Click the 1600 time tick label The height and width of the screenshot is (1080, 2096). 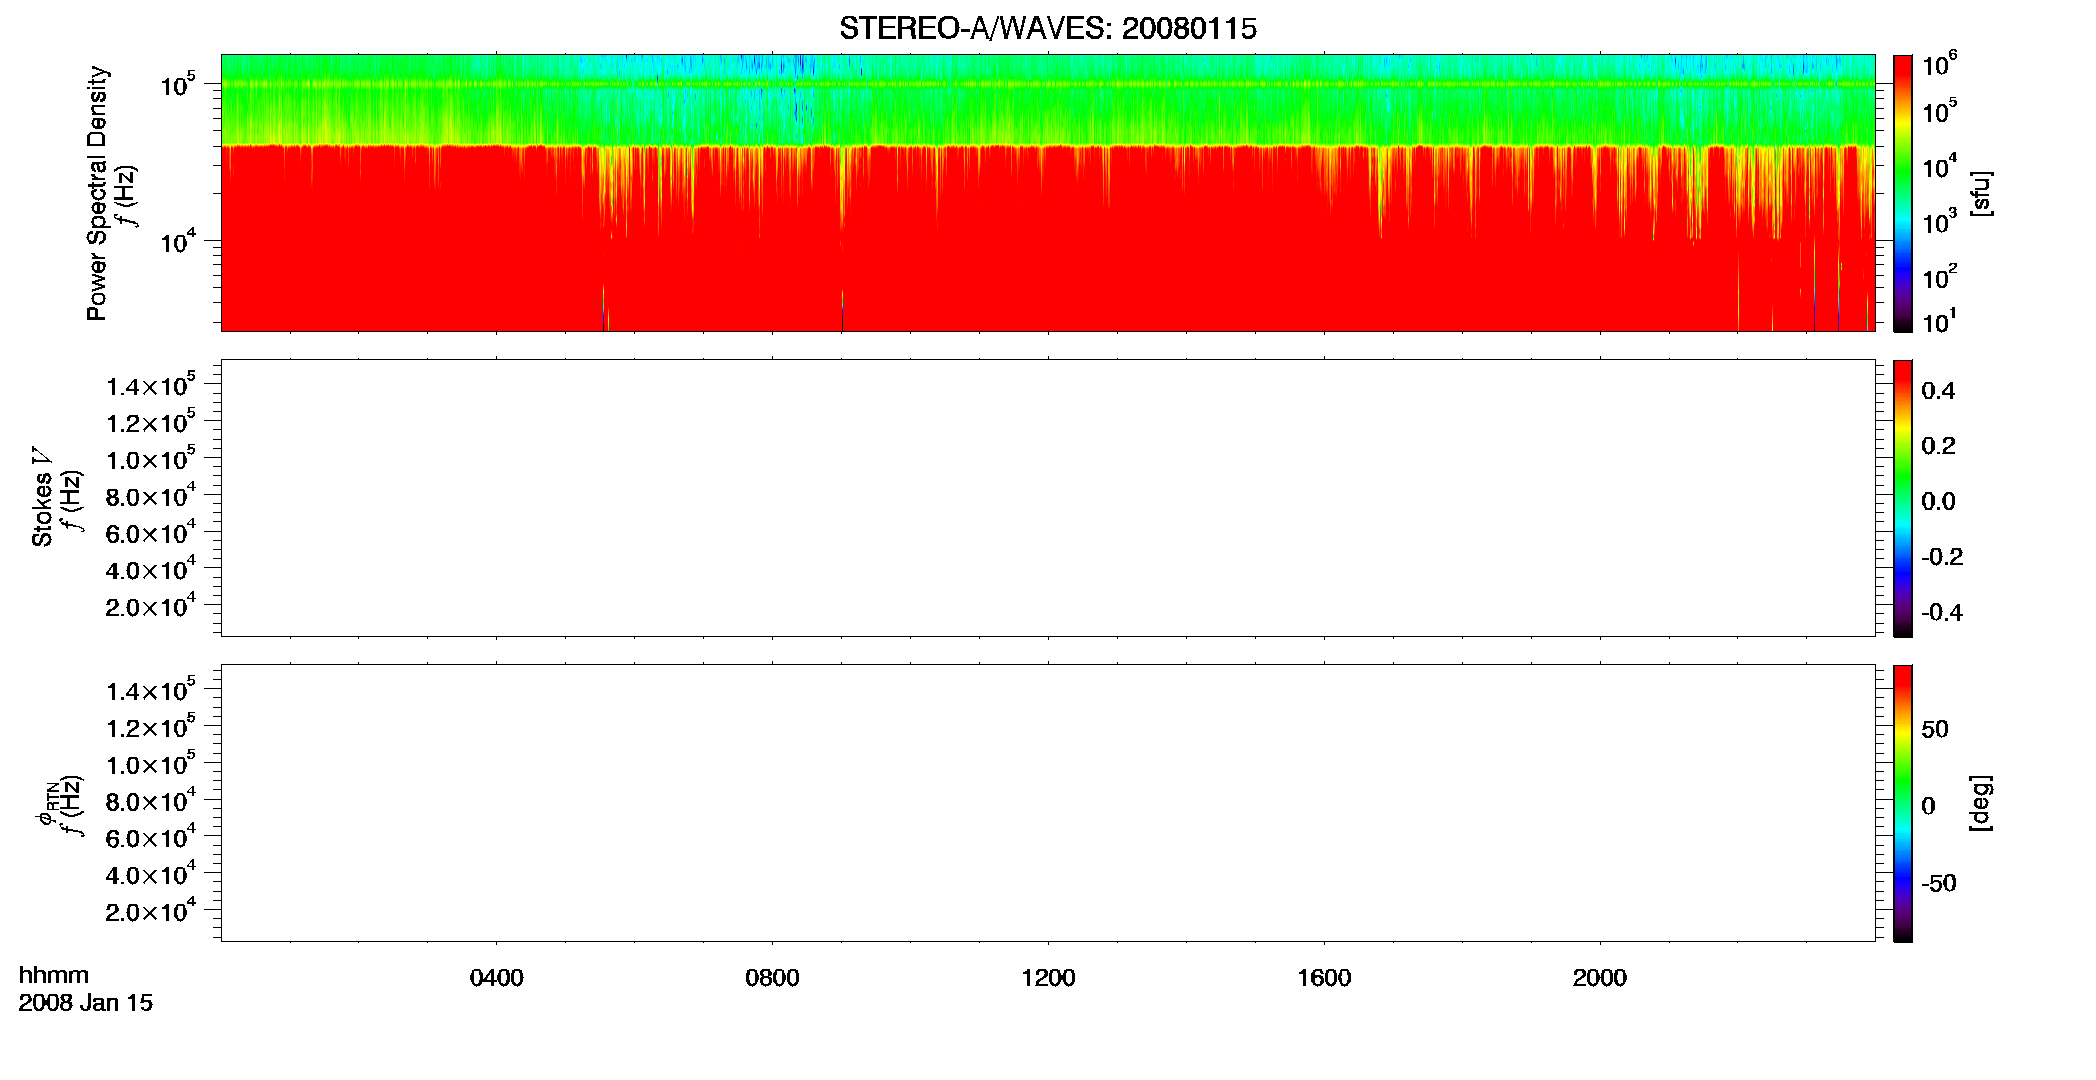tap(1324, 978)
